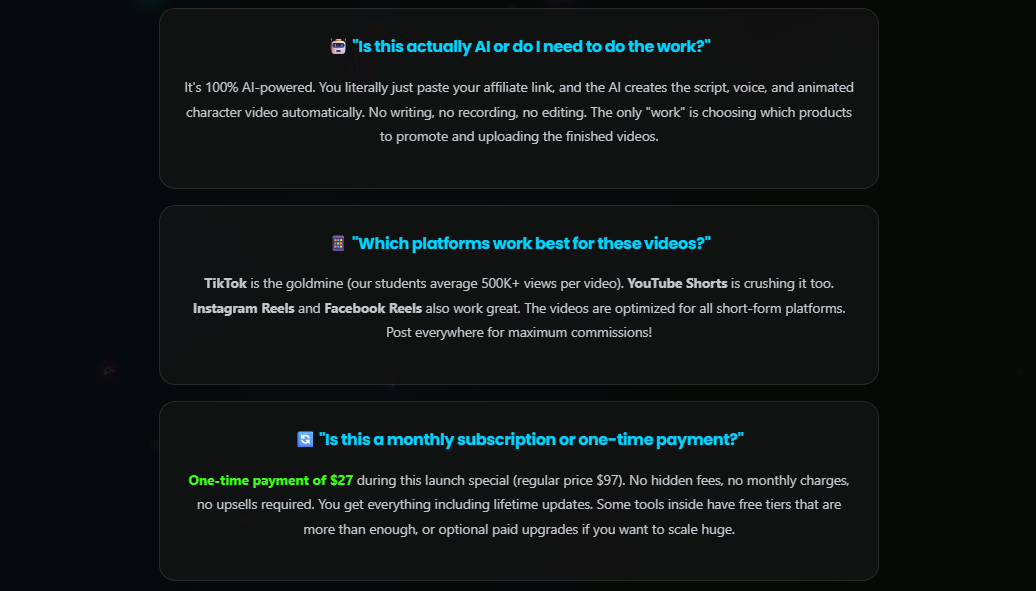Click the blue refresh arrows emoji icon
Viewport: 1036px width, 591px height.
(x=305, y=440)
